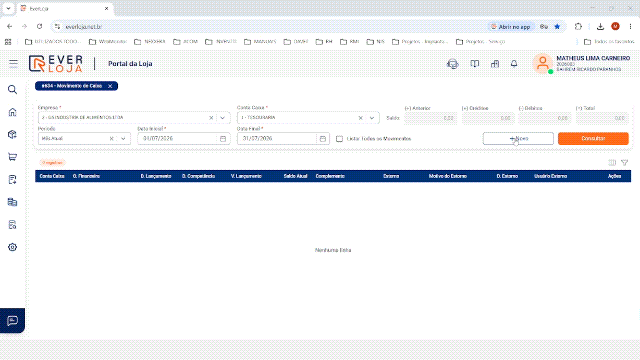Open the table columns chooser icon
The image size is (640, 360).
pyautogui.click(x=612, y=162)
